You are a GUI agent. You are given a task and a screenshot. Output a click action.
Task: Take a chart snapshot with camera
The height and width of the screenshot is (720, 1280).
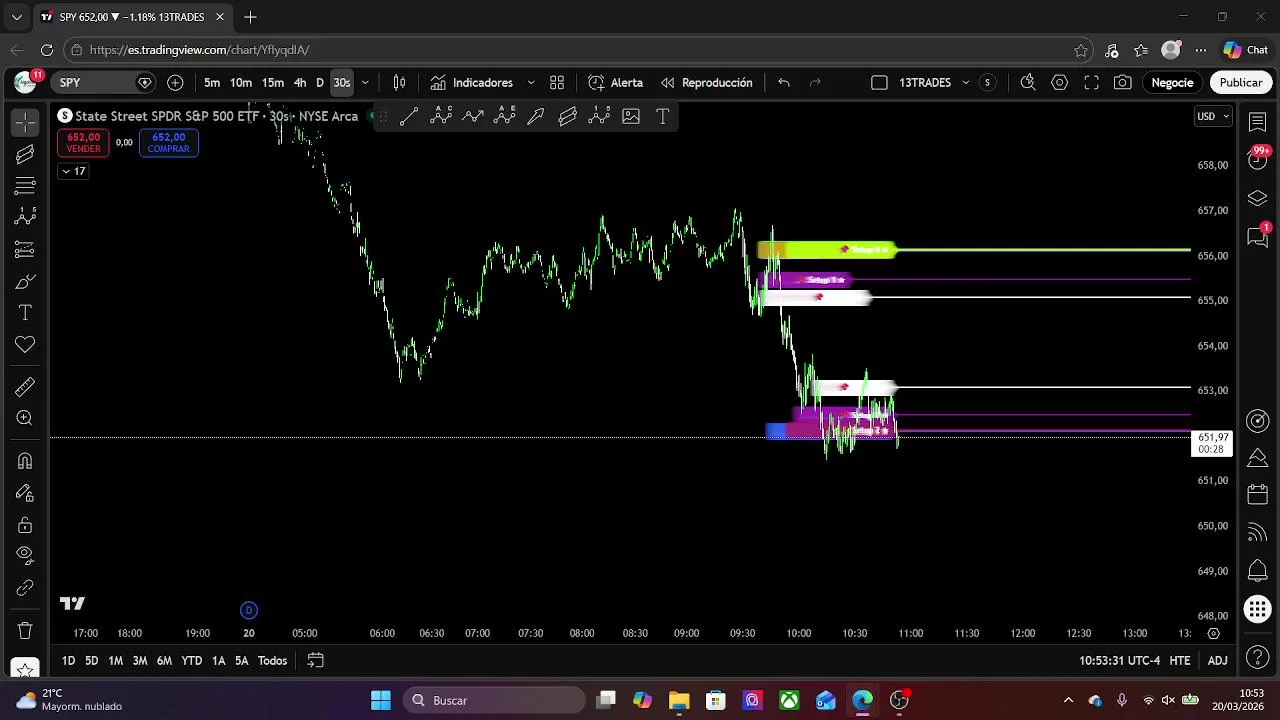pos(1123,83)
